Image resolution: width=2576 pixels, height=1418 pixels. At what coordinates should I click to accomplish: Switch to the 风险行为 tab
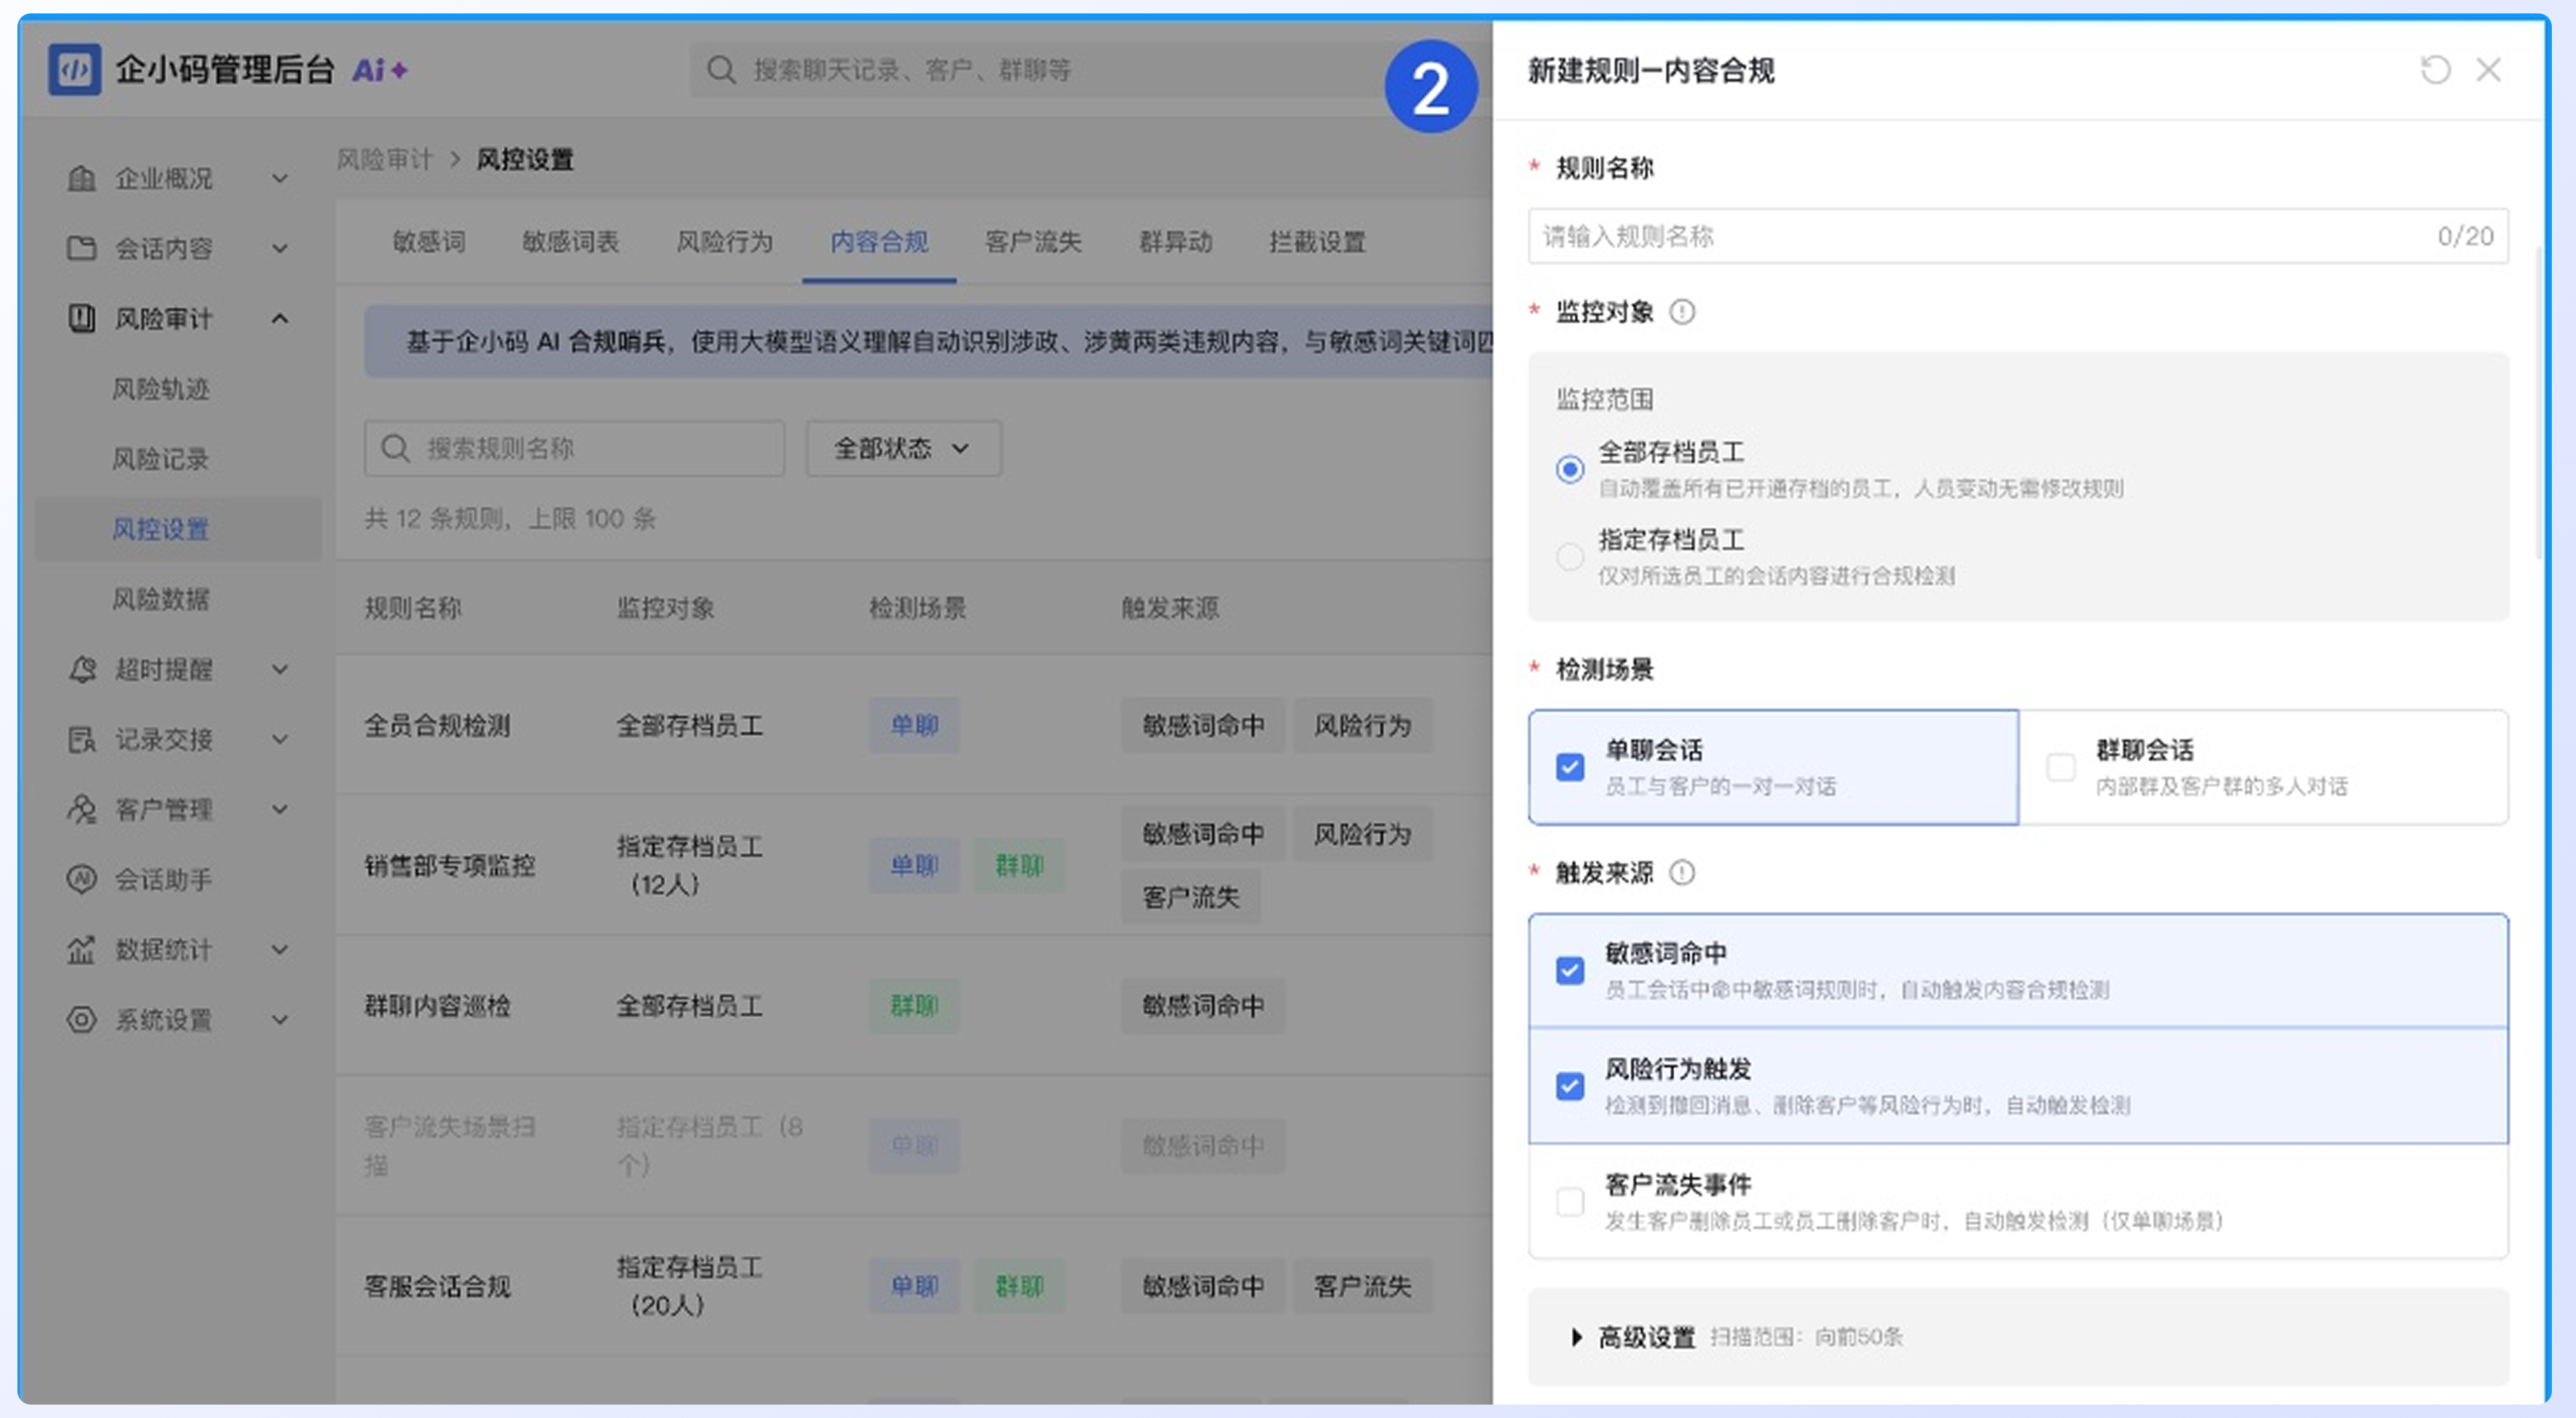pyautogui.click(x=725, y=242)
